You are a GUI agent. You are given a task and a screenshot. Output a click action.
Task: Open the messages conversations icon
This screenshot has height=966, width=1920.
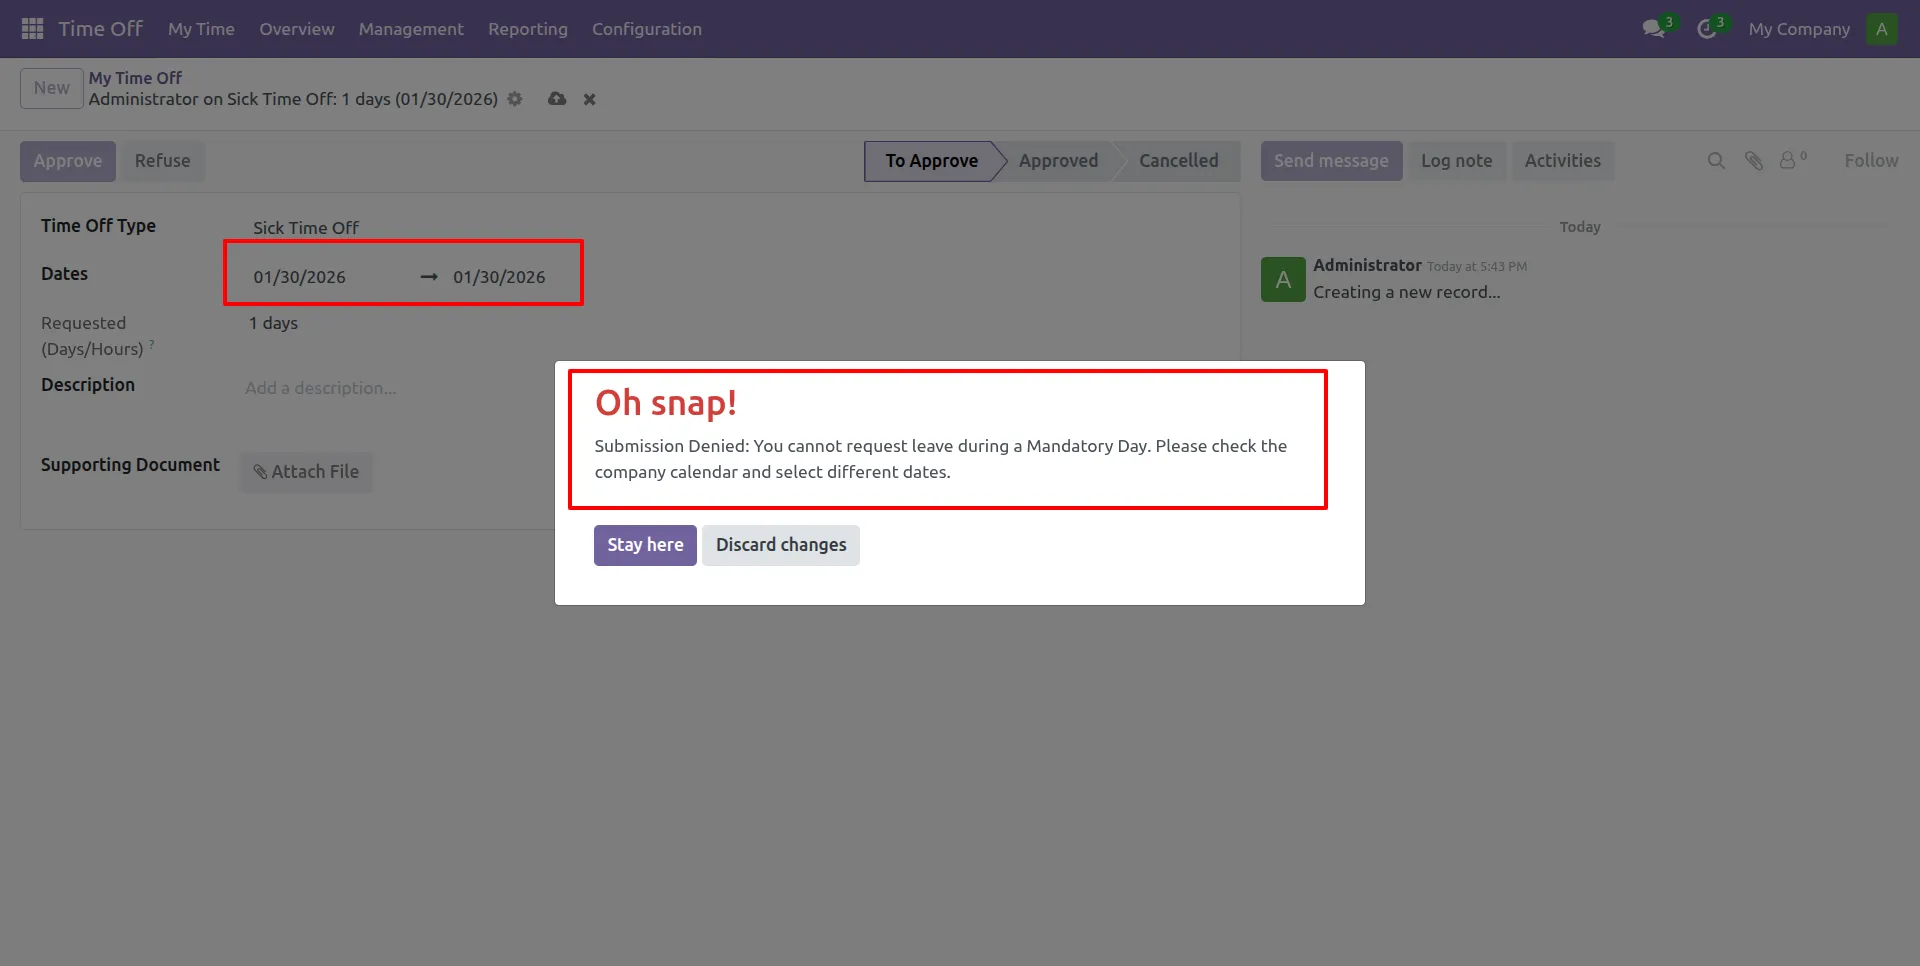pos(1653,28)
